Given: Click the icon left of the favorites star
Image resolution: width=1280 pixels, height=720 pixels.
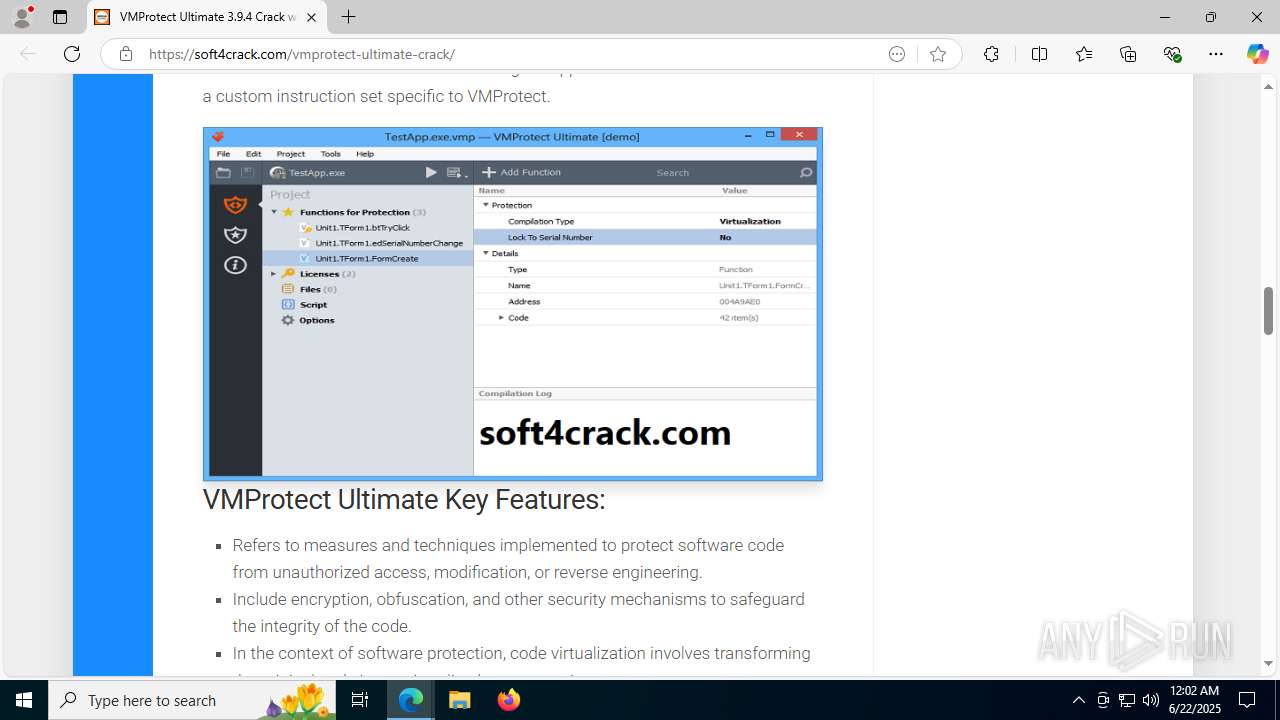Looking at the screenshot, I should (897, 54).
